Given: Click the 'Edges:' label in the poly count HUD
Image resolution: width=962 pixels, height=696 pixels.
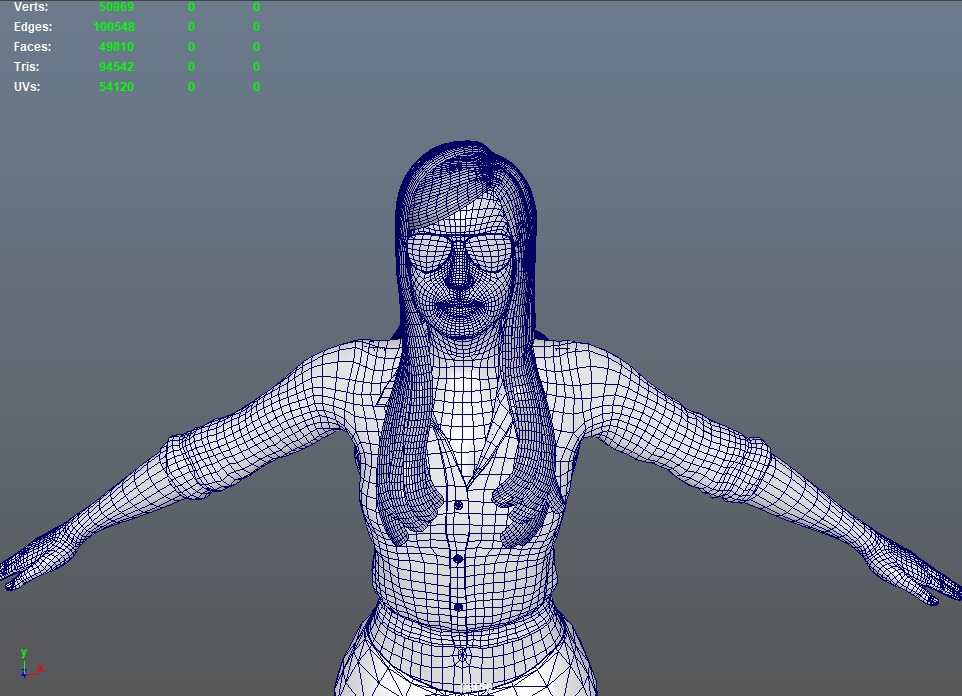Looking at the screenshot, I should click(33, 27).
